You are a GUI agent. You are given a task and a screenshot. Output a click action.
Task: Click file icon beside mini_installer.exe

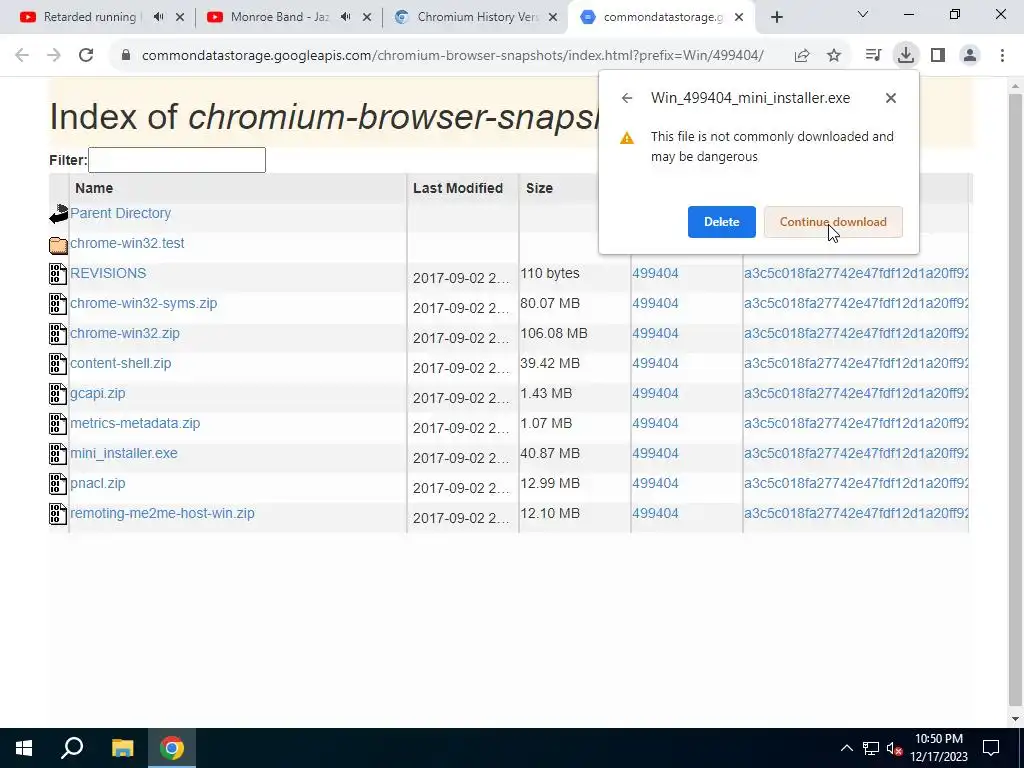(58, 454)
